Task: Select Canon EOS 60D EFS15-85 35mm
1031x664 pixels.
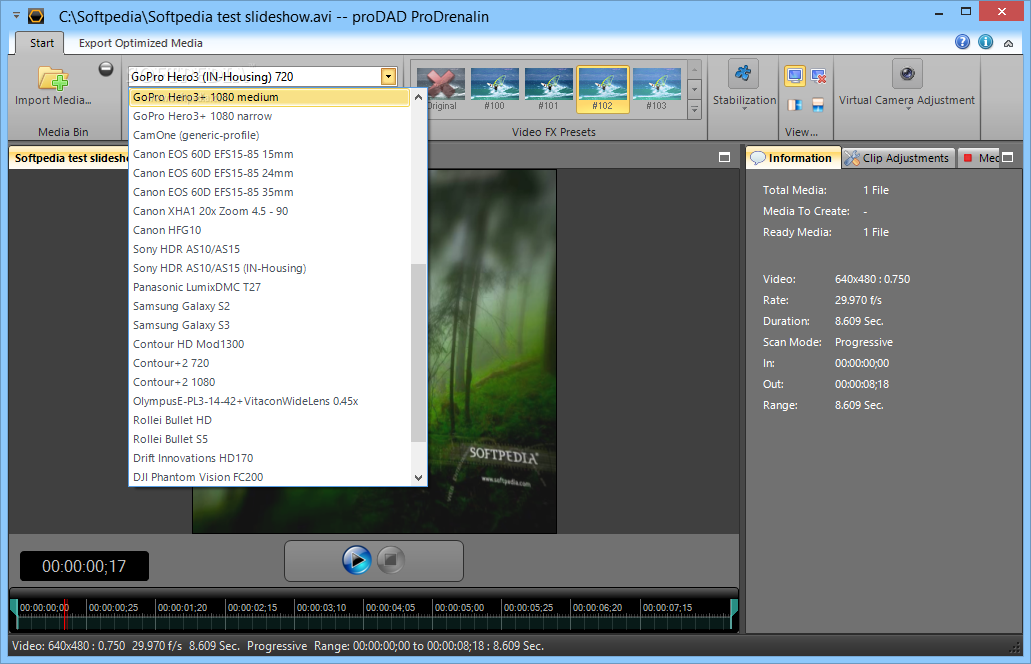Action: tap(269, 193)
